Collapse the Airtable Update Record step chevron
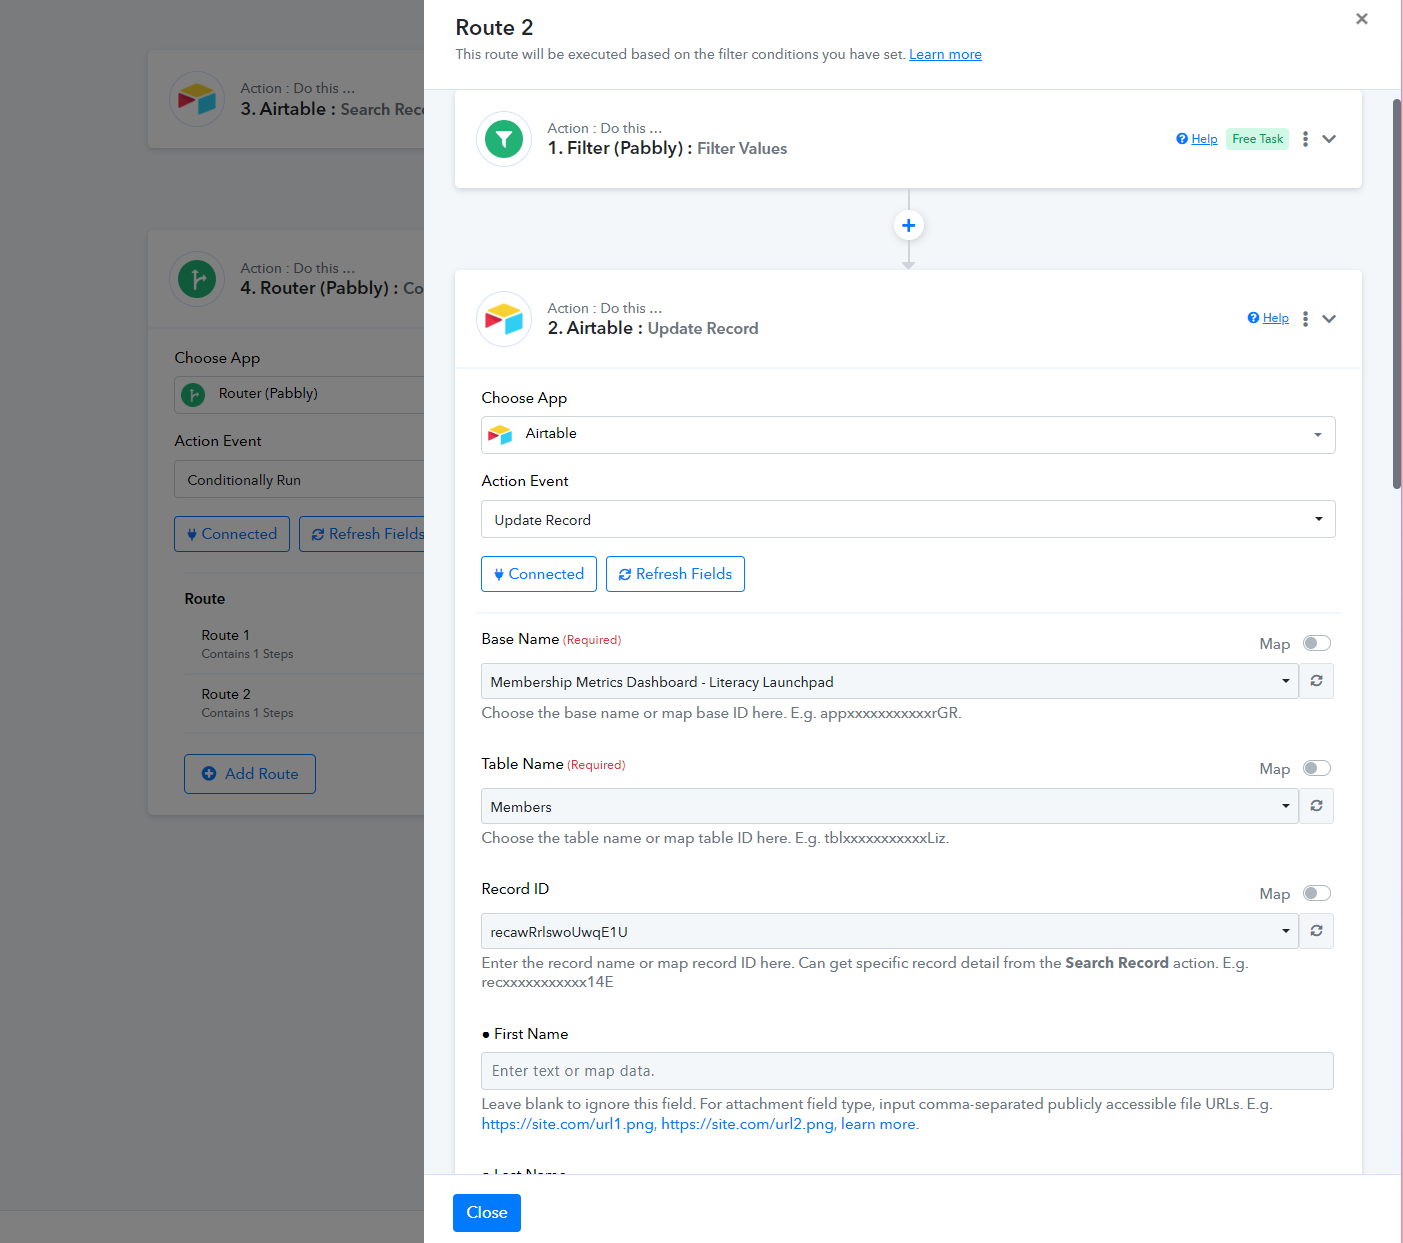 pyautogui.click(x=1329, y=319)
